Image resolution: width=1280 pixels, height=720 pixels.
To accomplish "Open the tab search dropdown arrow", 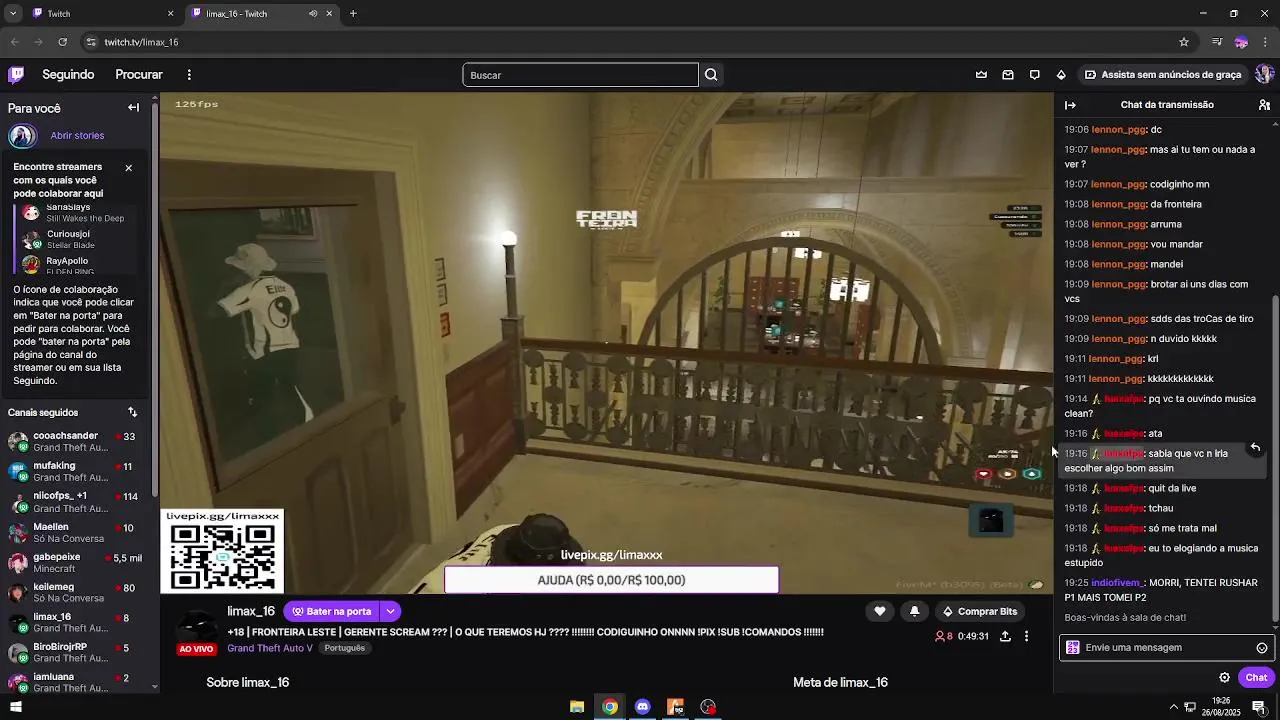I will click(x=12, y=14).
